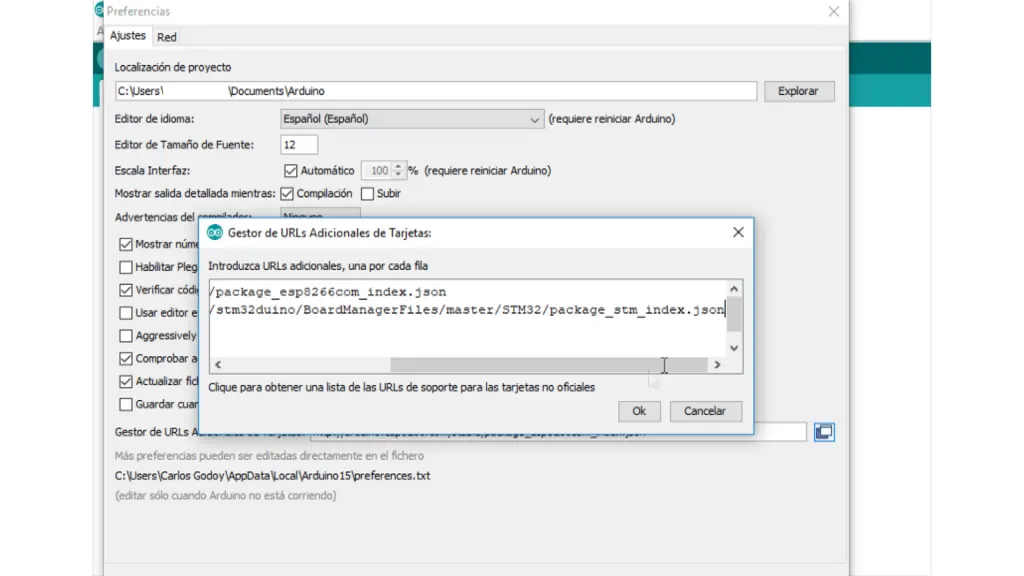Toggle Verificar código checkbox

(125, 290)
